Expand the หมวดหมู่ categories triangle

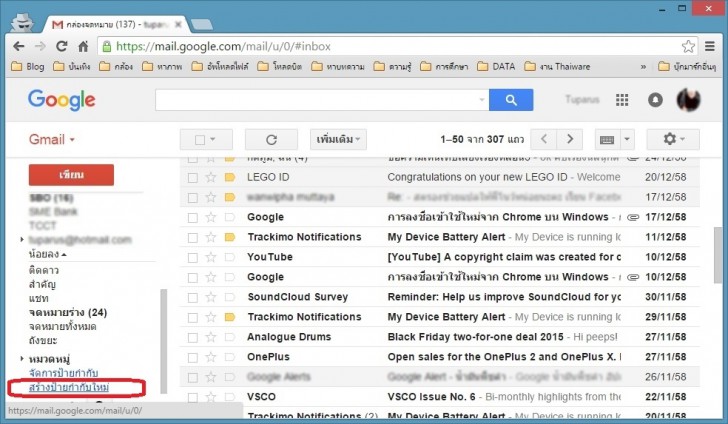pos(22,359)
